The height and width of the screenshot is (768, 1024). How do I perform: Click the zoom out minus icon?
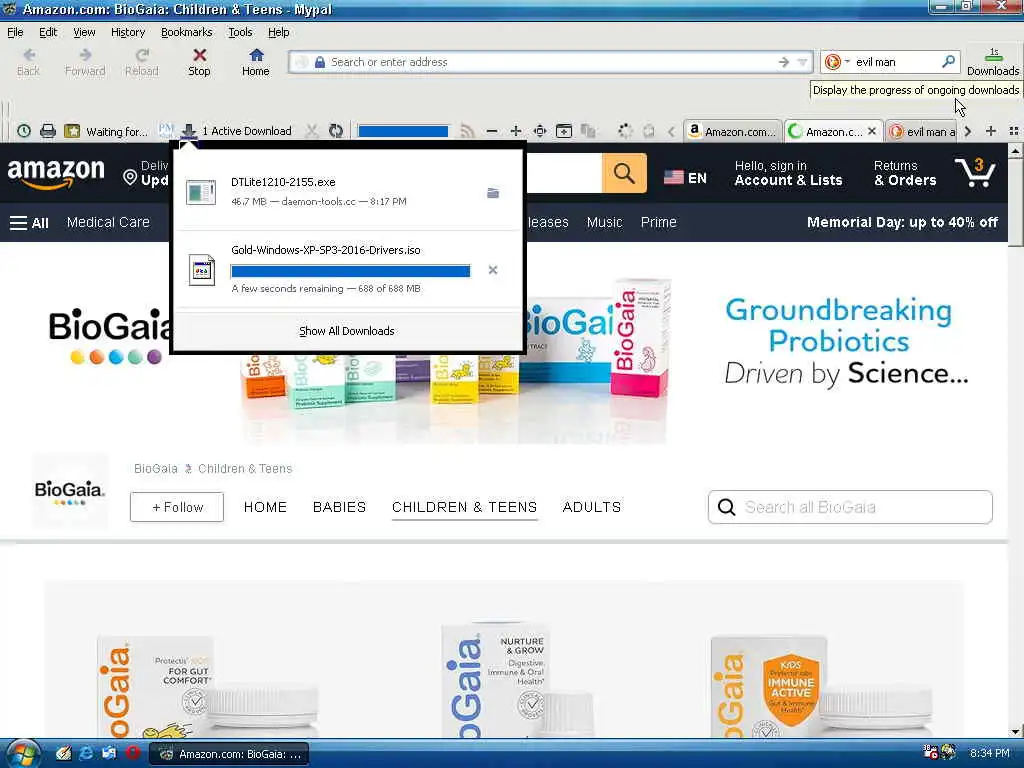(x=492, y=131)
